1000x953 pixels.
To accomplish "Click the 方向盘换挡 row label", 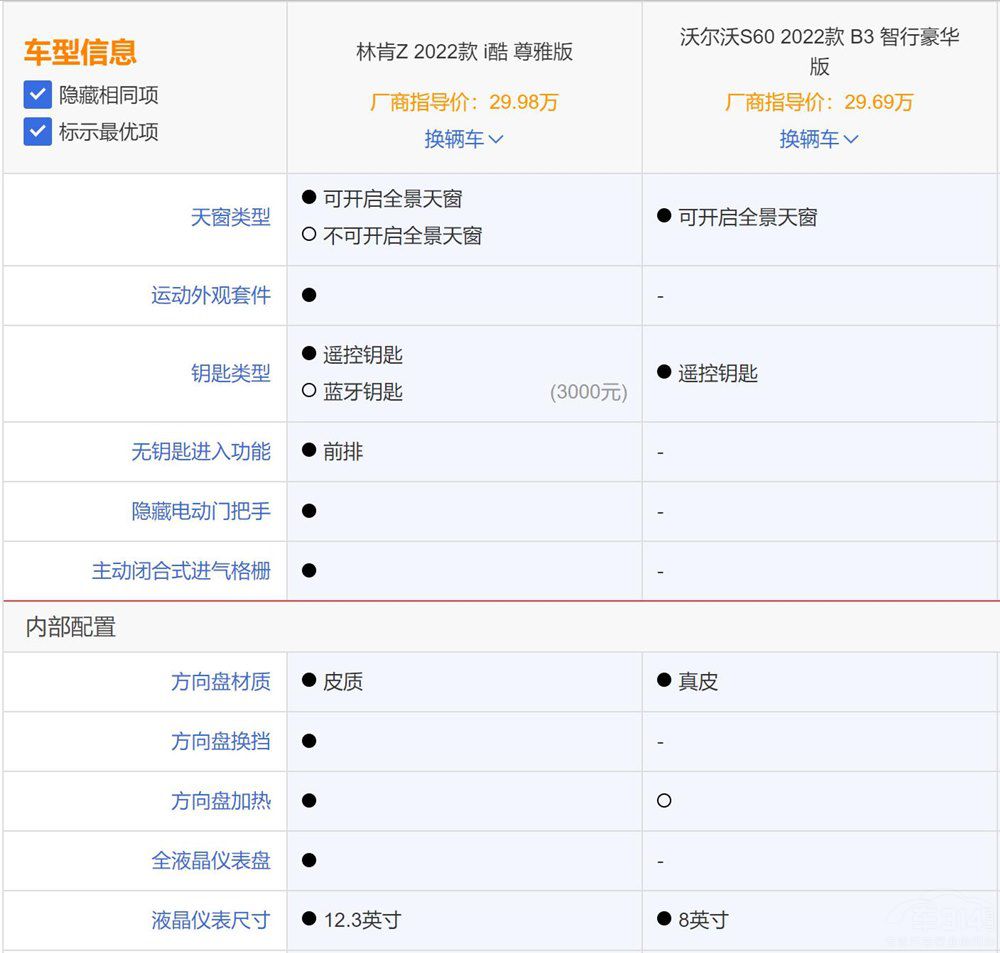I will [x=220, y=741].
